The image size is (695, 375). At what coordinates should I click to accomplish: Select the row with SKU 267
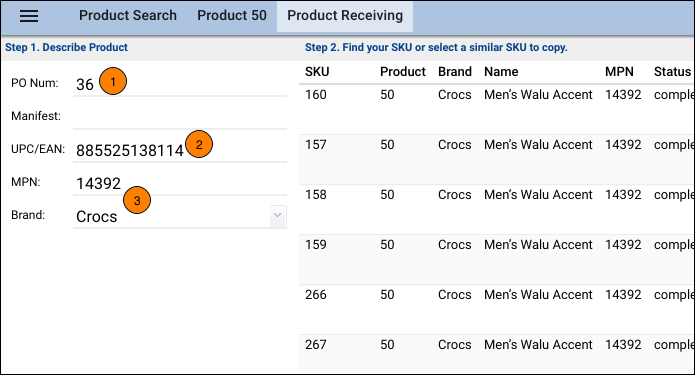pos(496,354)
